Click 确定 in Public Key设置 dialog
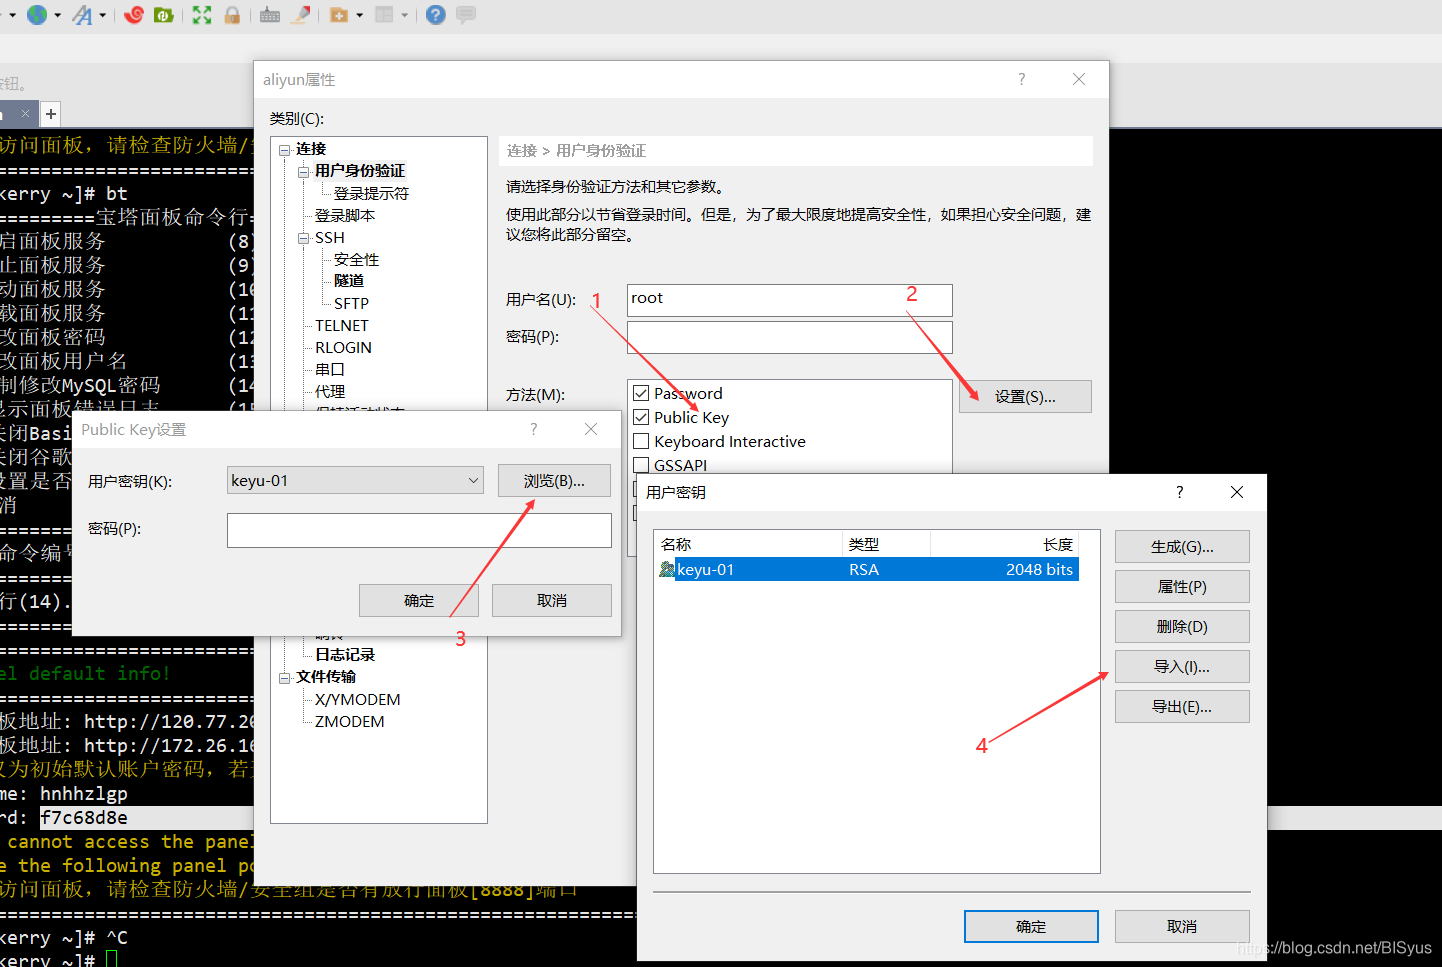This screenshot has width=1442, height=967. click(x=419, y=600)
